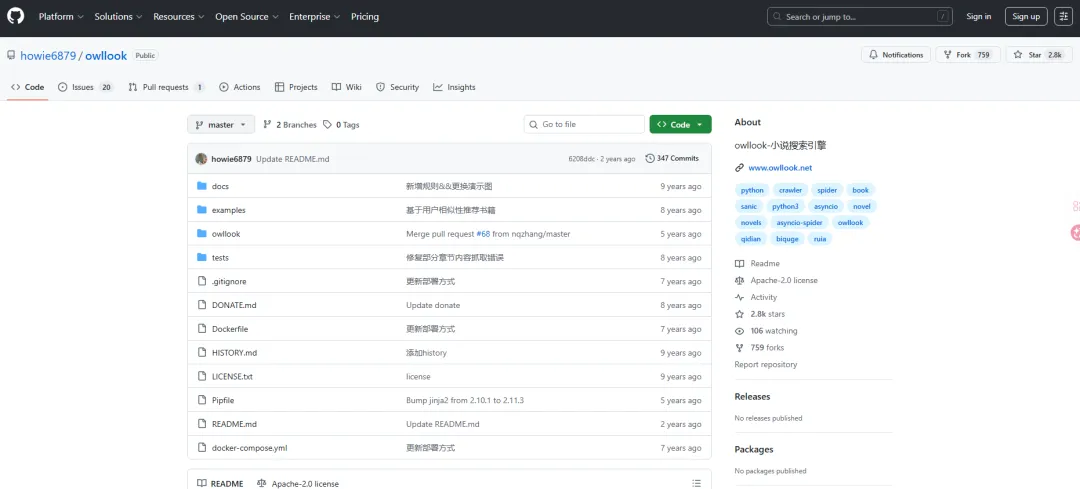Open the command palette icon beside Sign up
Viewport: 1080px width, 489px height.
1063,17
